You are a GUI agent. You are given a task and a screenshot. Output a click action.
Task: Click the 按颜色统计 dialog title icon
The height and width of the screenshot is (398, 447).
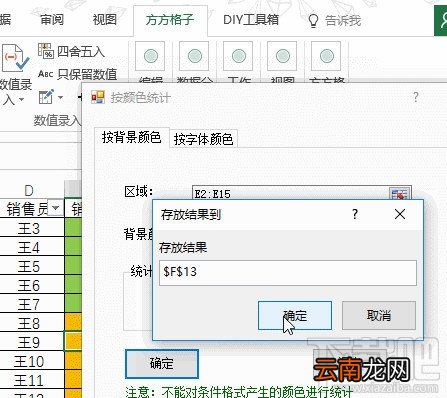(x=98, y=97)
